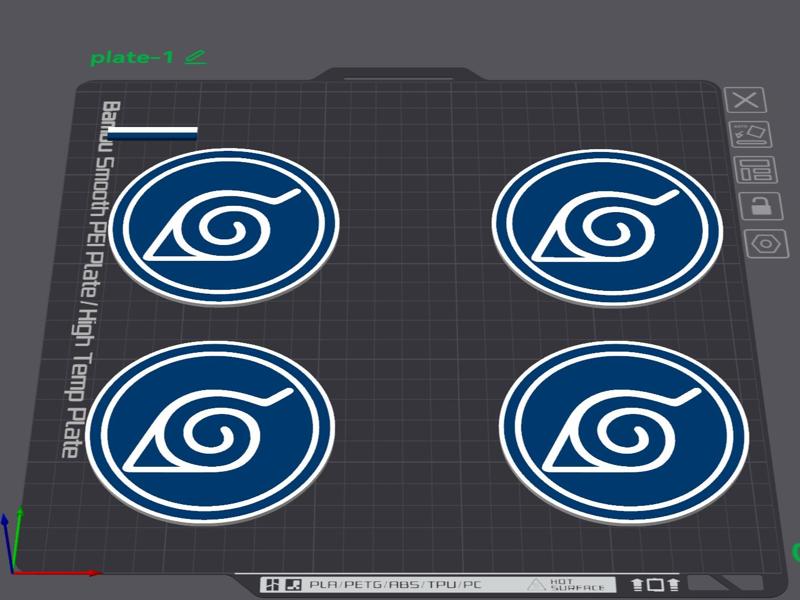Select the blue and white prime tower
Screen dimensions: 800x600
[x=152, y=133]
